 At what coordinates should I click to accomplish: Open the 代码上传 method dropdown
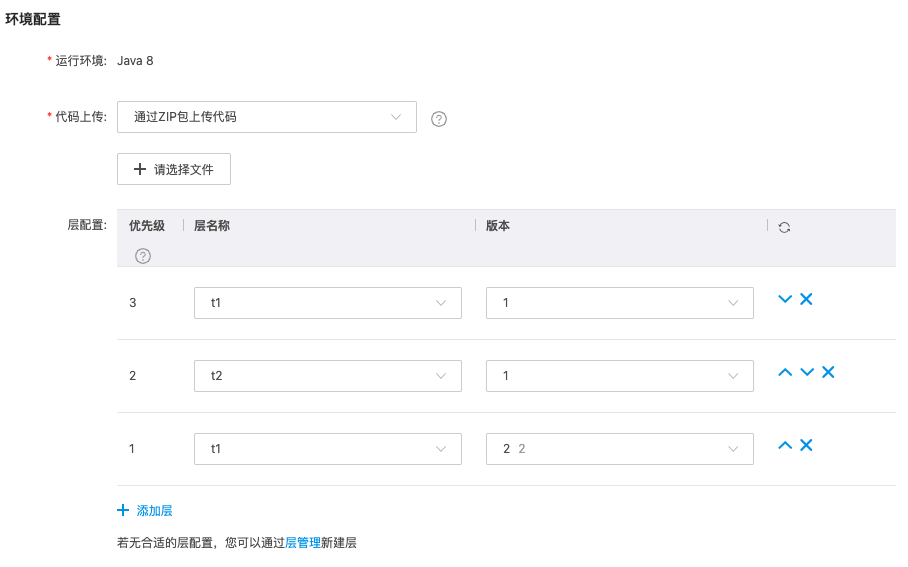[x=267, y=117]
